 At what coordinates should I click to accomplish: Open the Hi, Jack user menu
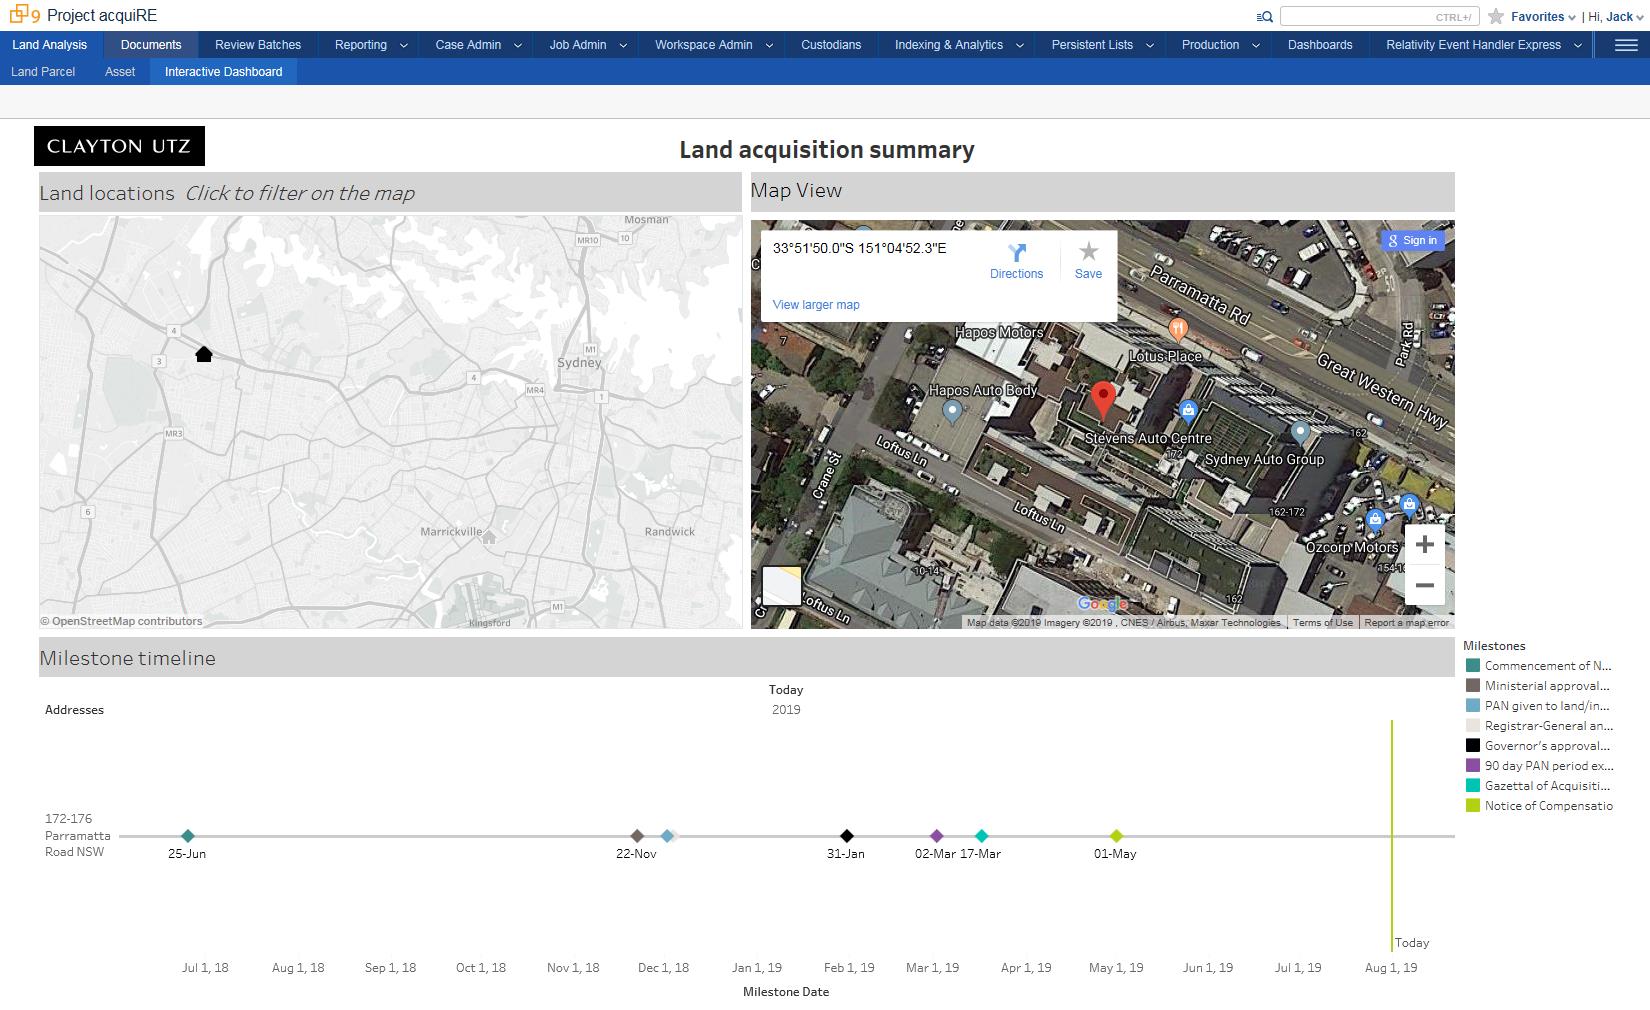1615,16
